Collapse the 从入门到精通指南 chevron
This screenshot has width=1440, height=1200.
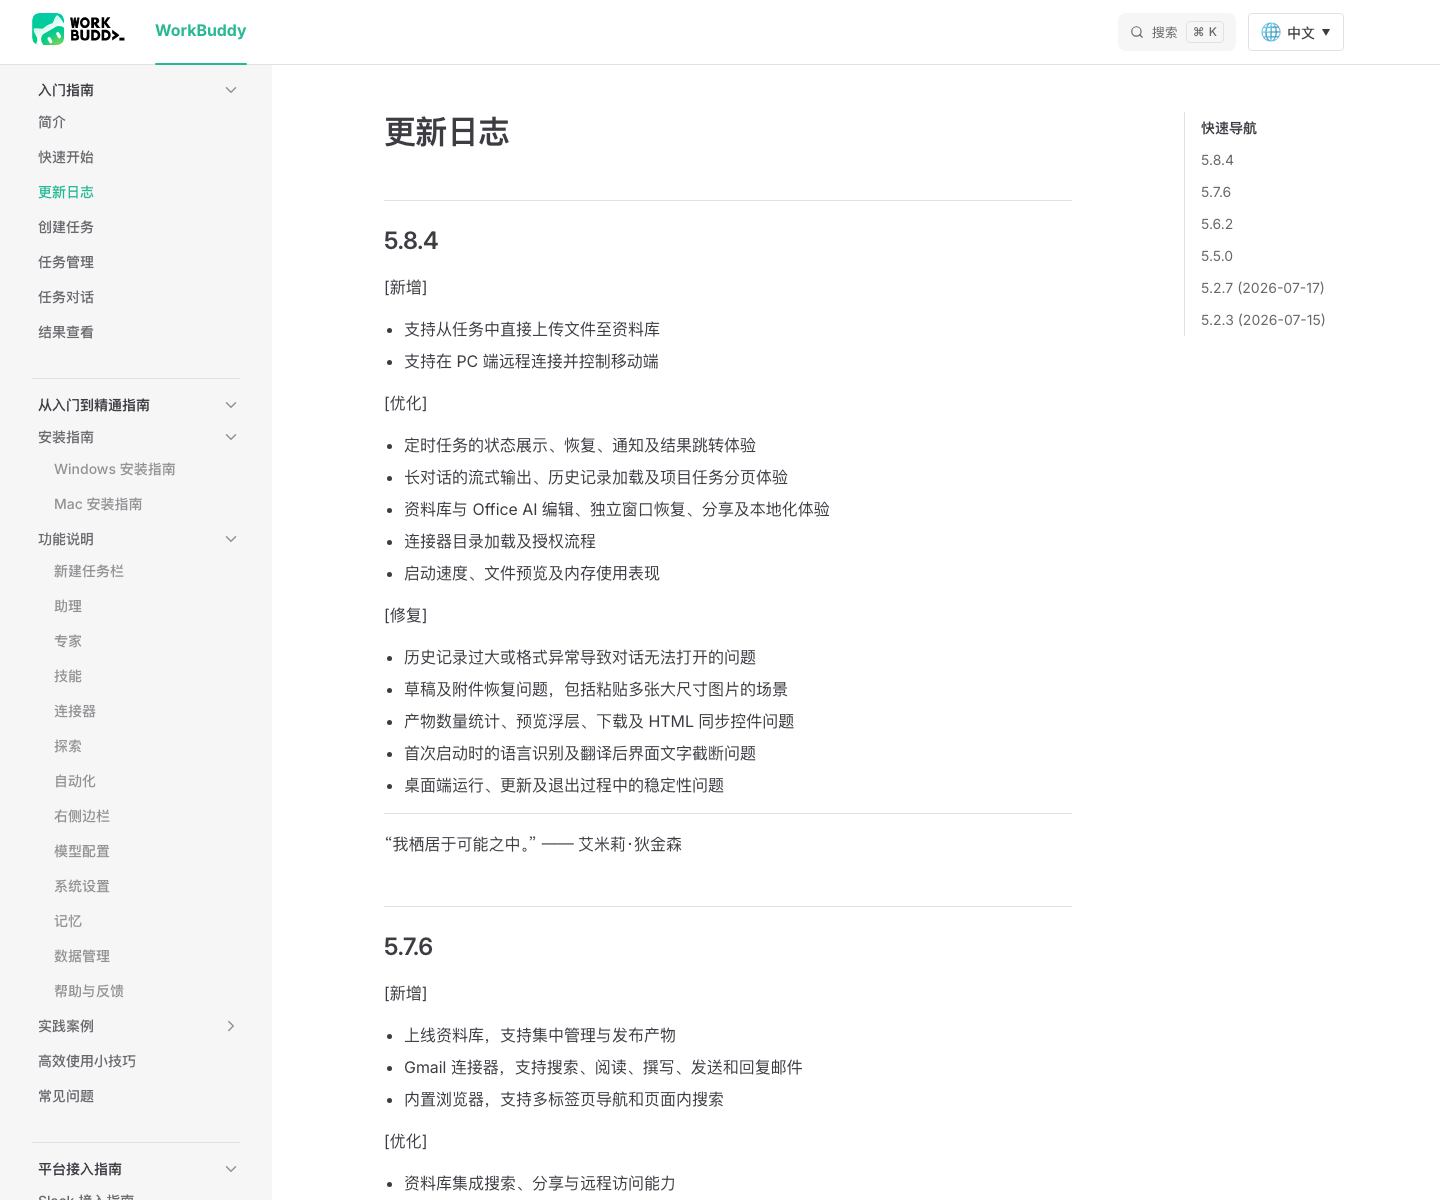coord(231,405)
